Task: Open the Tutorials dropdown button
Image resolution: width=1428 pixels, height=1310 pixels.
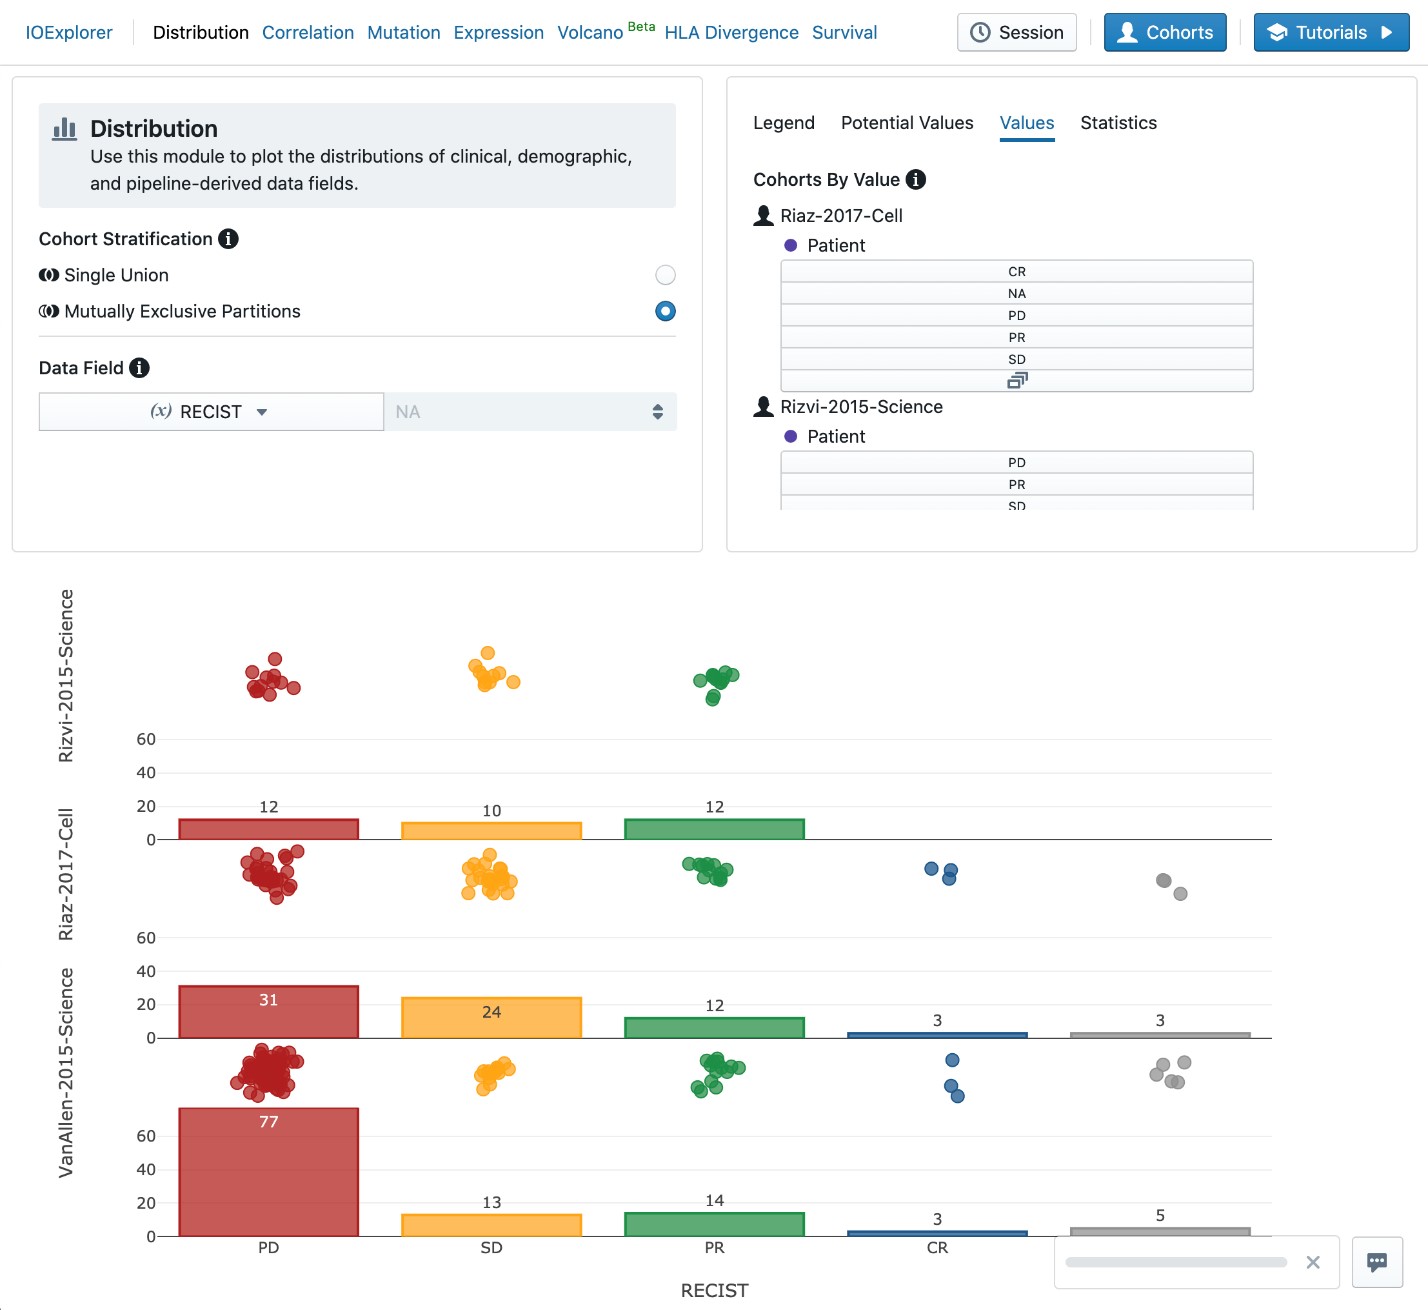Action: (x=1331, y=33)
